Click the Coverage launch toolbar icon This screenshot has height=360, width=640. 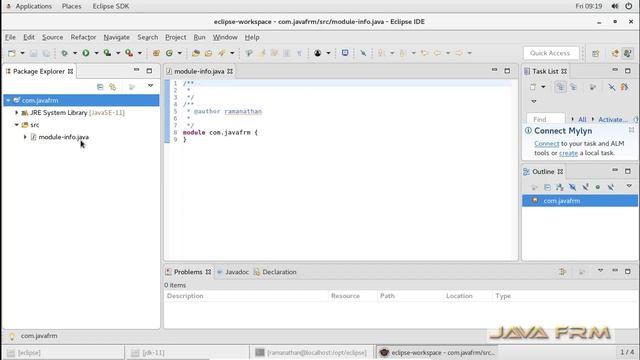107,53
